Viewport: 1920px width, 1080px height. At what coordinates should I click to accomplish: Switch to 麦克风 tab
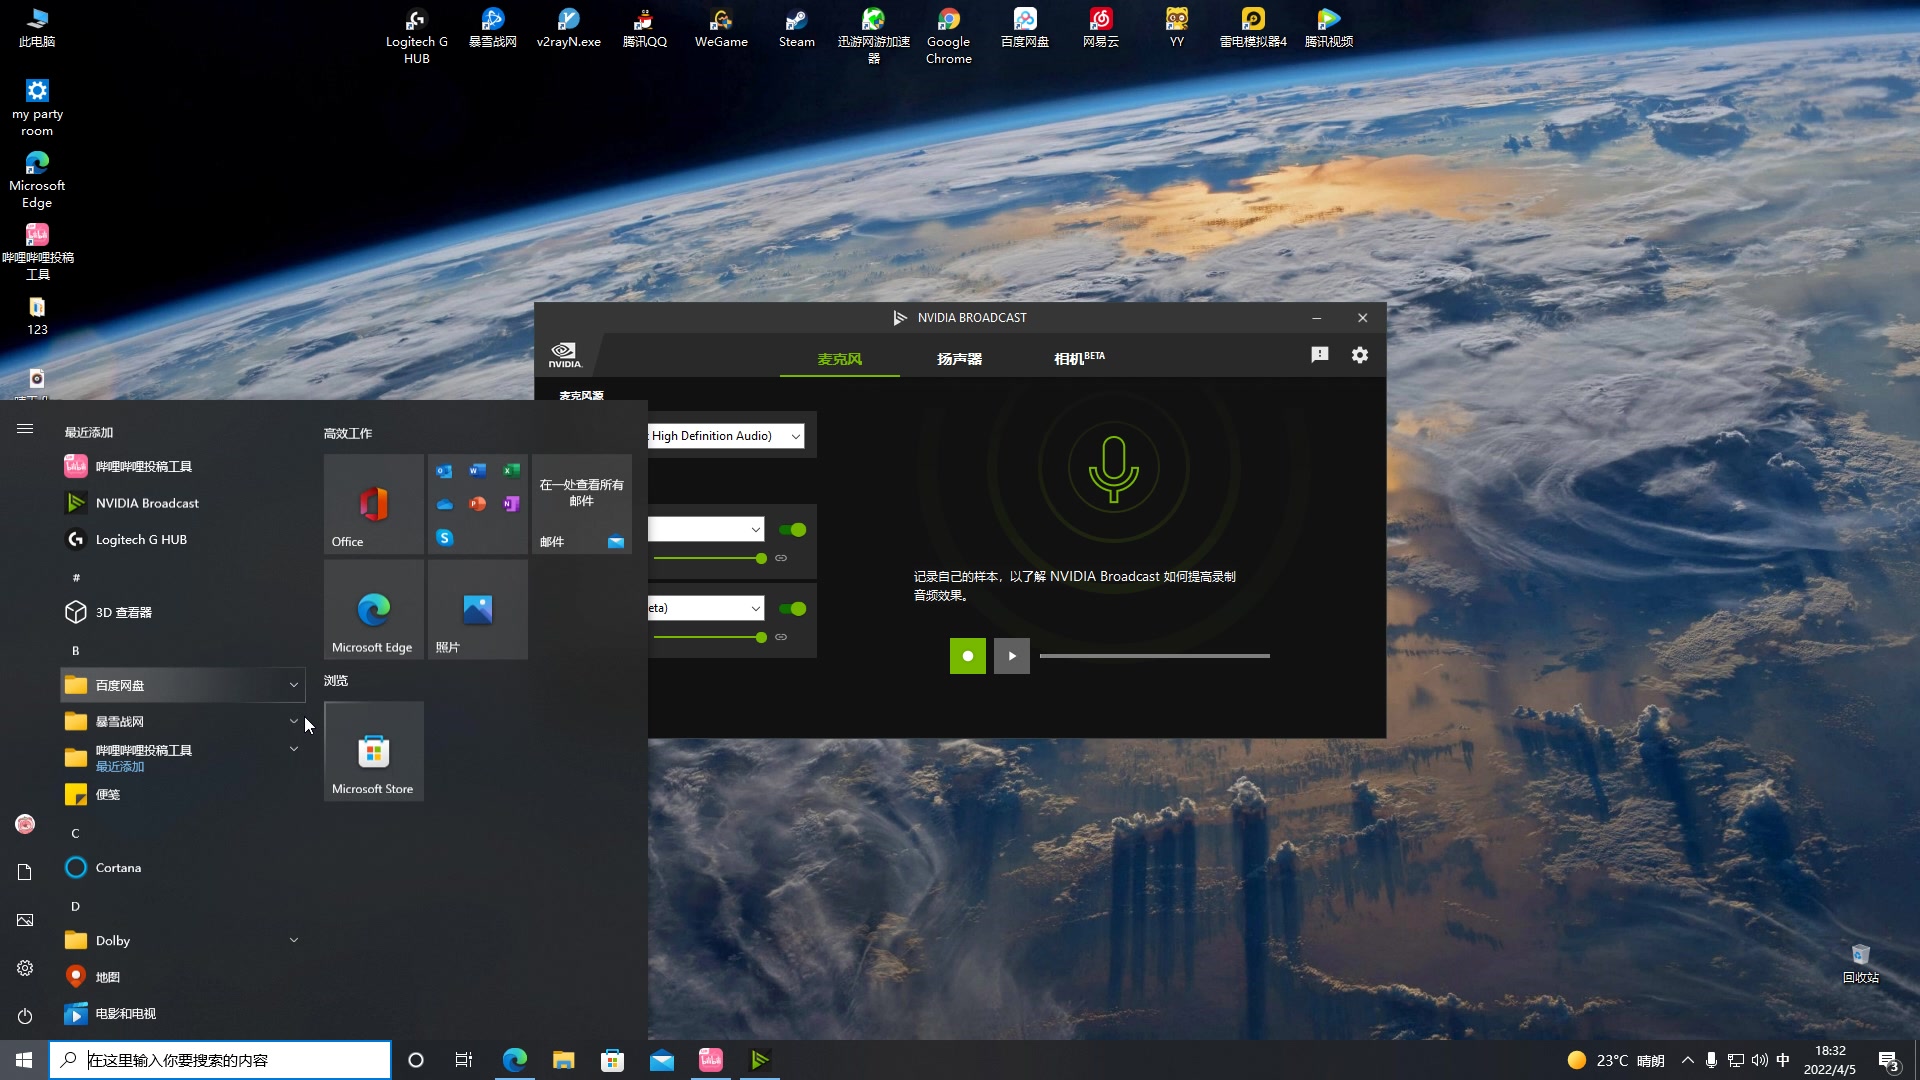point(839,358)
